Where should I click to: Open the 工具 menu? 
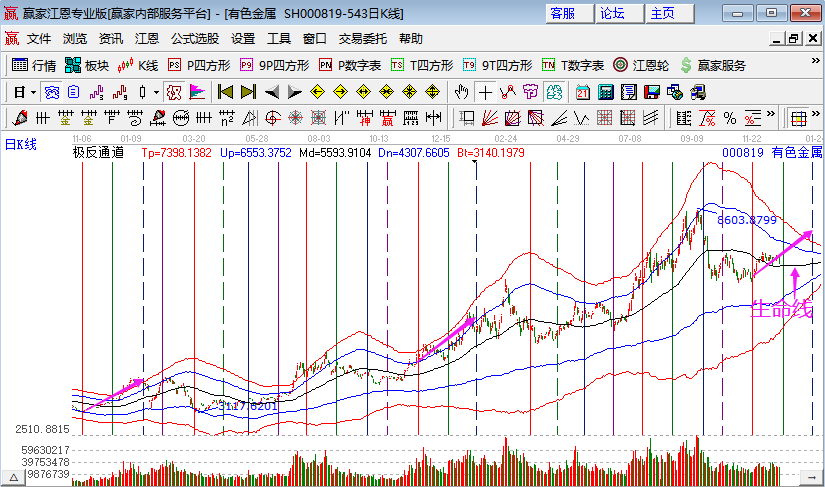click(278, 38)
